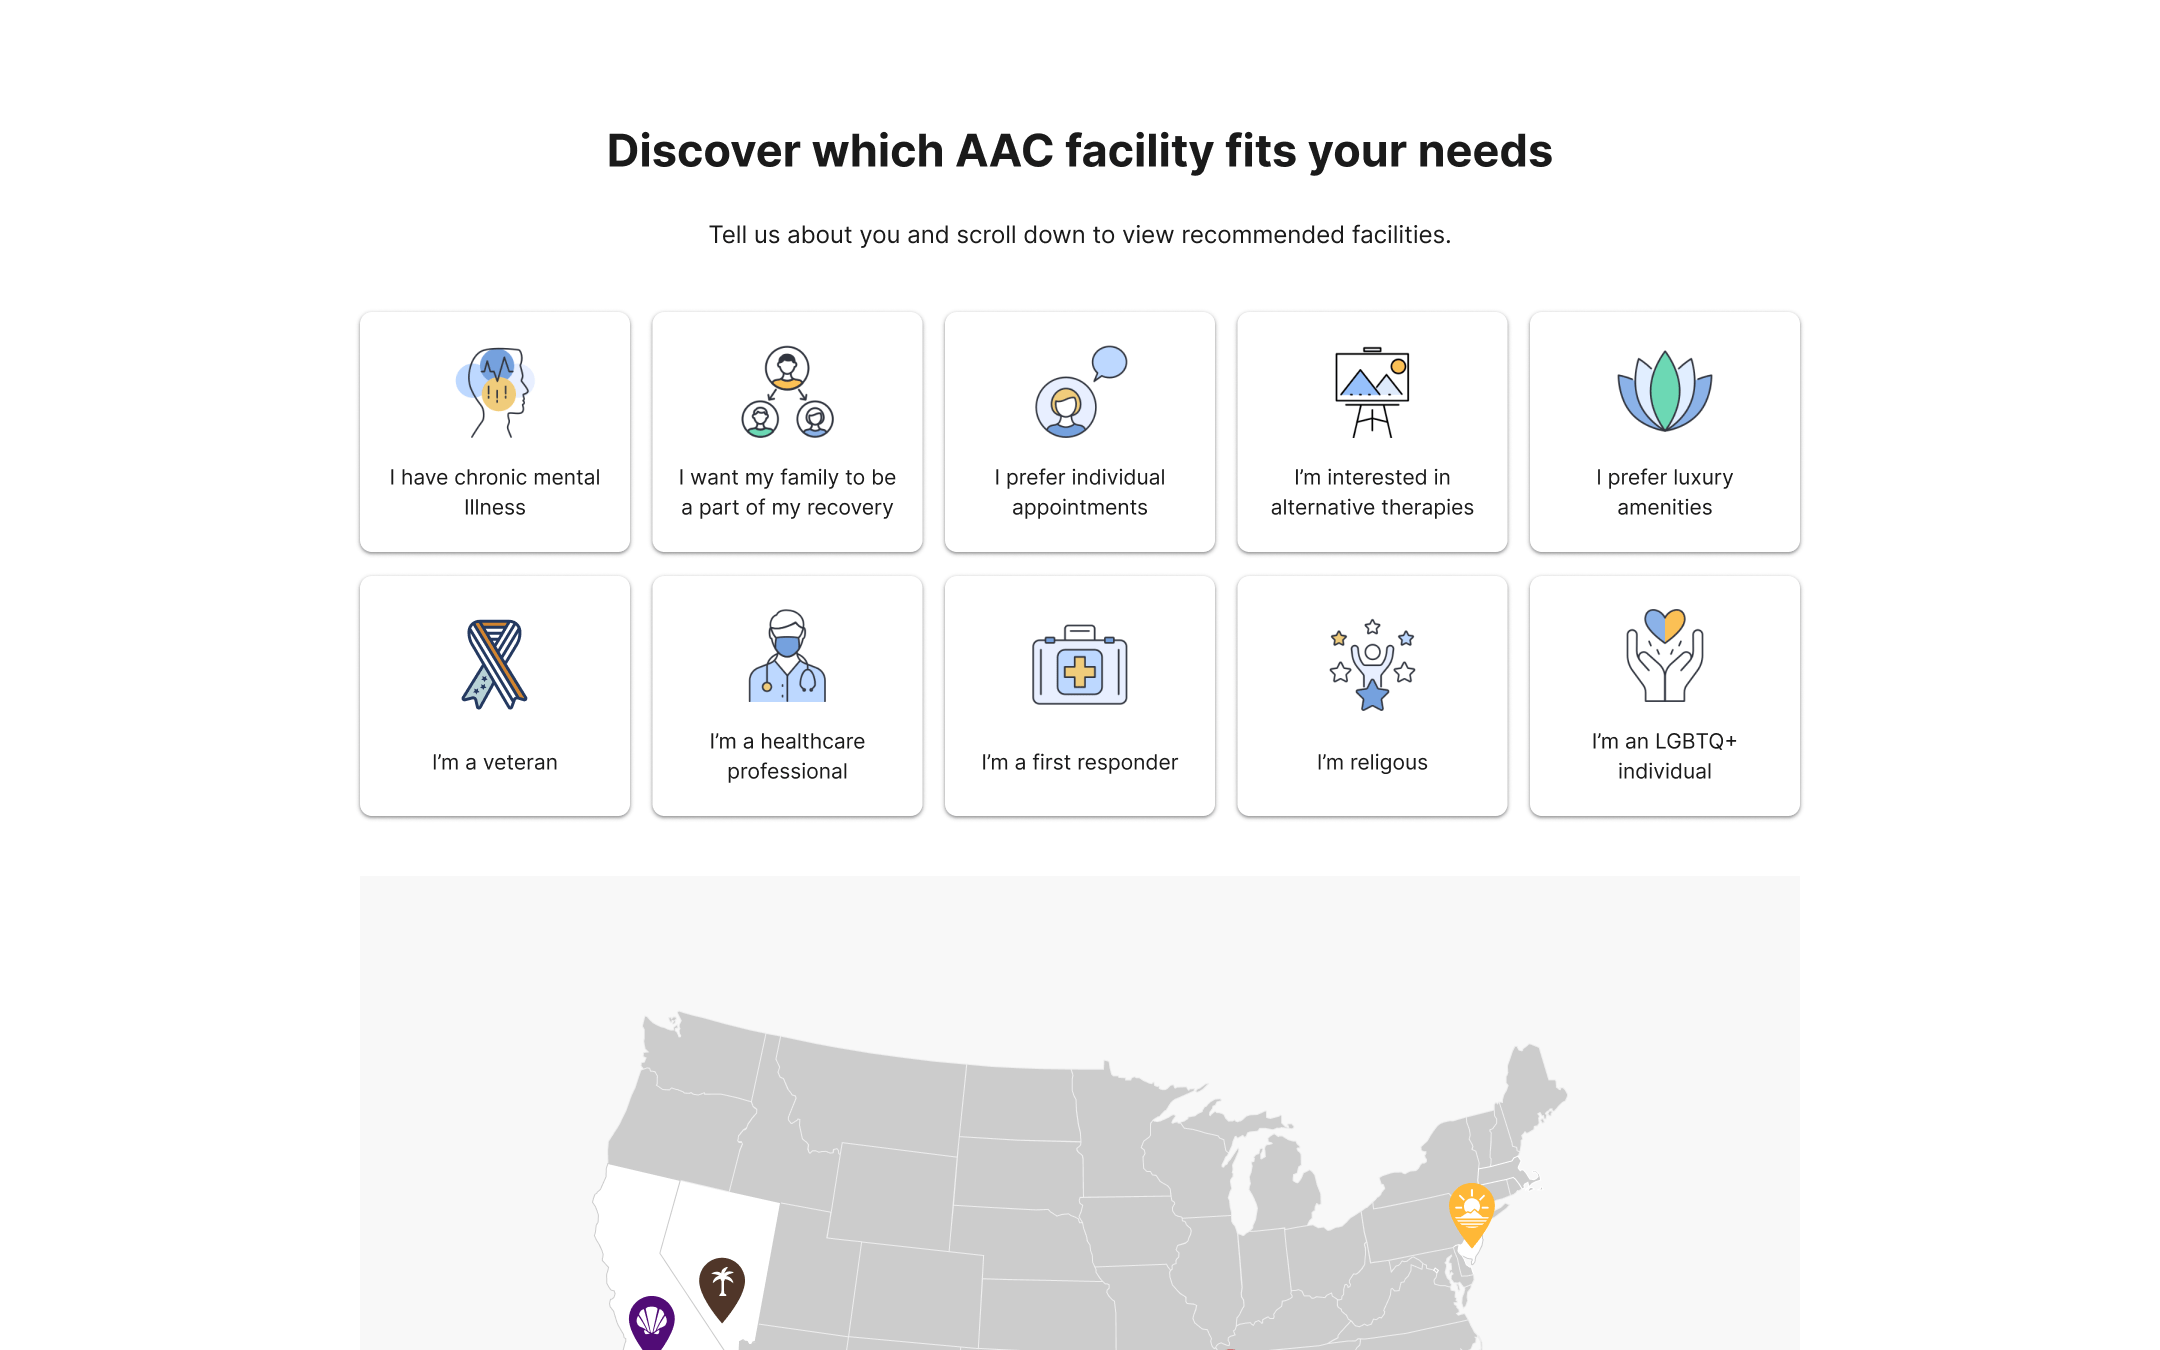Toggle the "I prefer luxury amenities" label
Screen dimensions: 2160x1350
(x=1664, y=492)
